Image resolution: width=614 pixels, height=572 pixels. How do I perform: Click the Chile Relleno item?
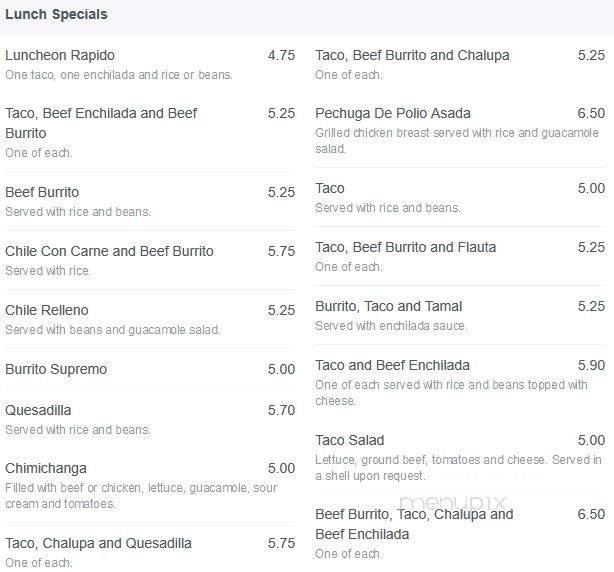click(47, 310)
